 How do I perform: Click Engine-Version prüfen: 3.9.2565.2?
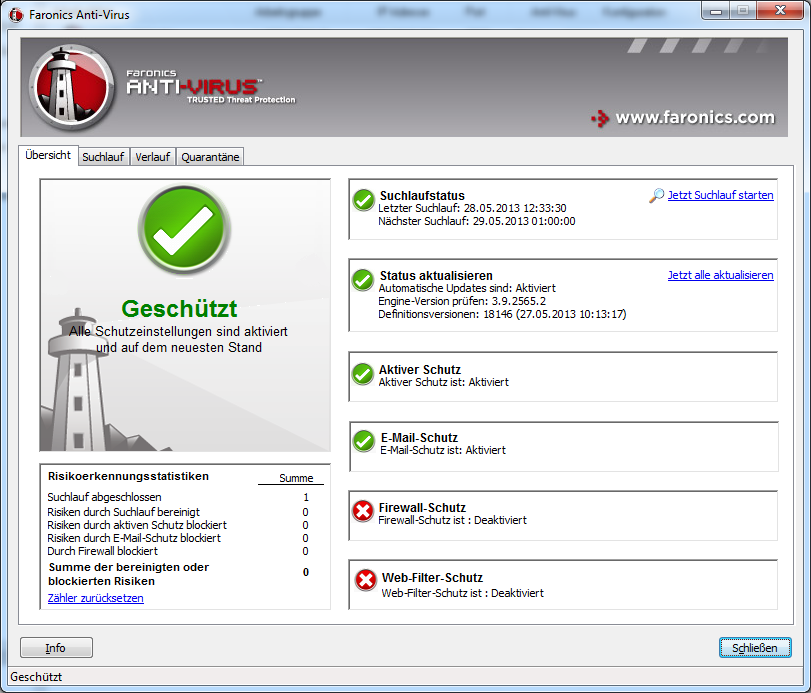pyautogui.click(x=462, y=301)
